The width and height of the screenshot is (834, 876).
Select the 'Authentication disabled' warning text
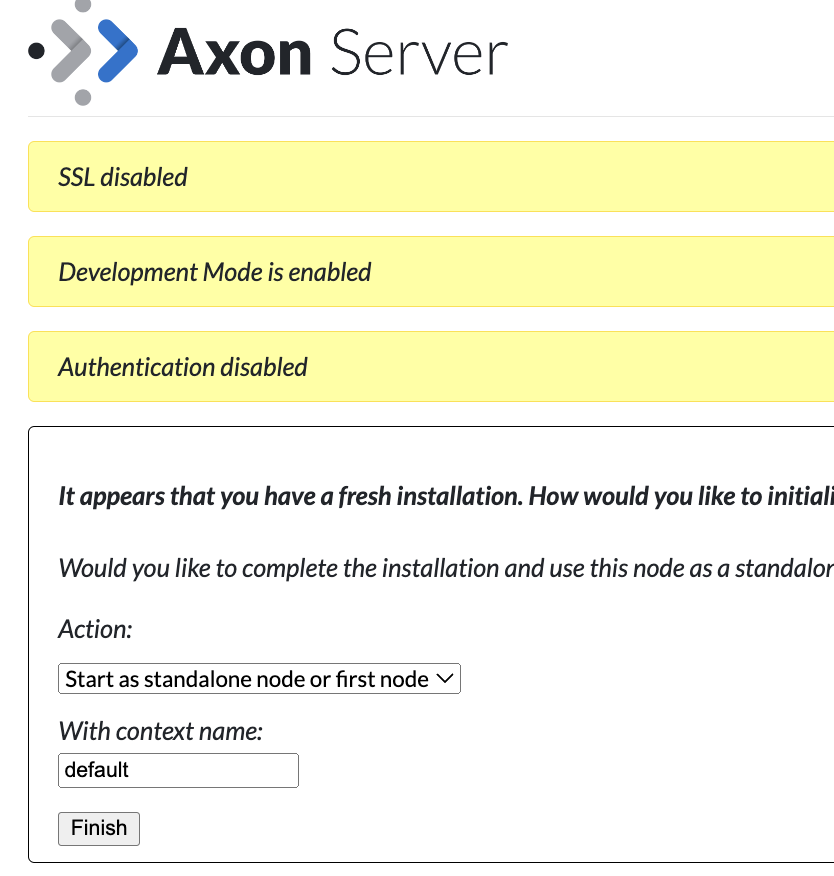[183, 367]
